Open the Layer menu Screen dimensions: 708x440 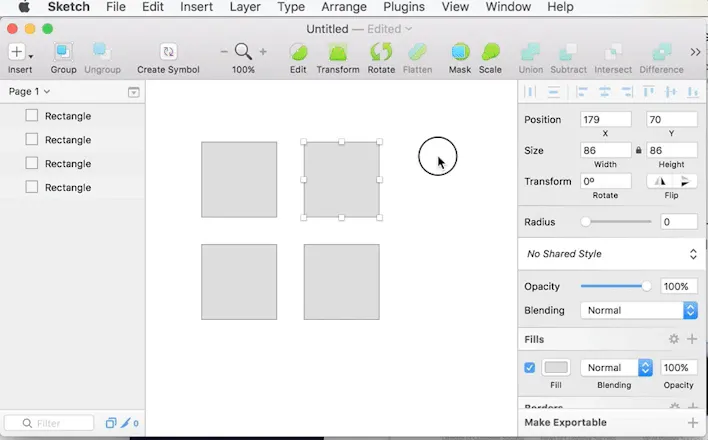[245, 7]
